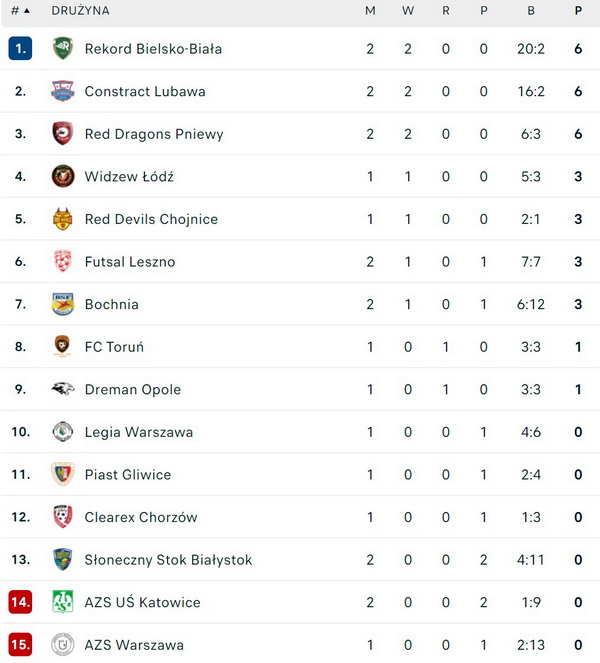The image size is (600, 663).
Task: Click the Futsal Leszno team logo
Action: 63,262
